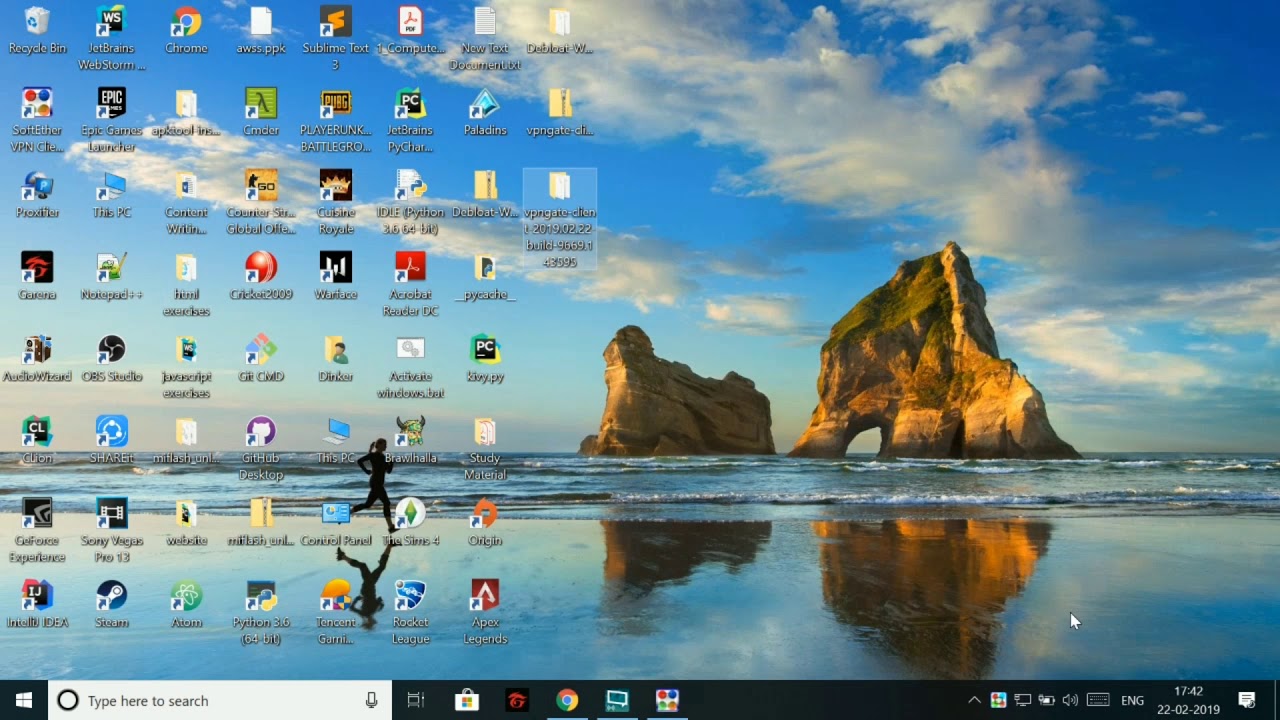Select the Cuisine Royale desktop shortcut
Screen dimensions: 1280x720
click(336, 202)
